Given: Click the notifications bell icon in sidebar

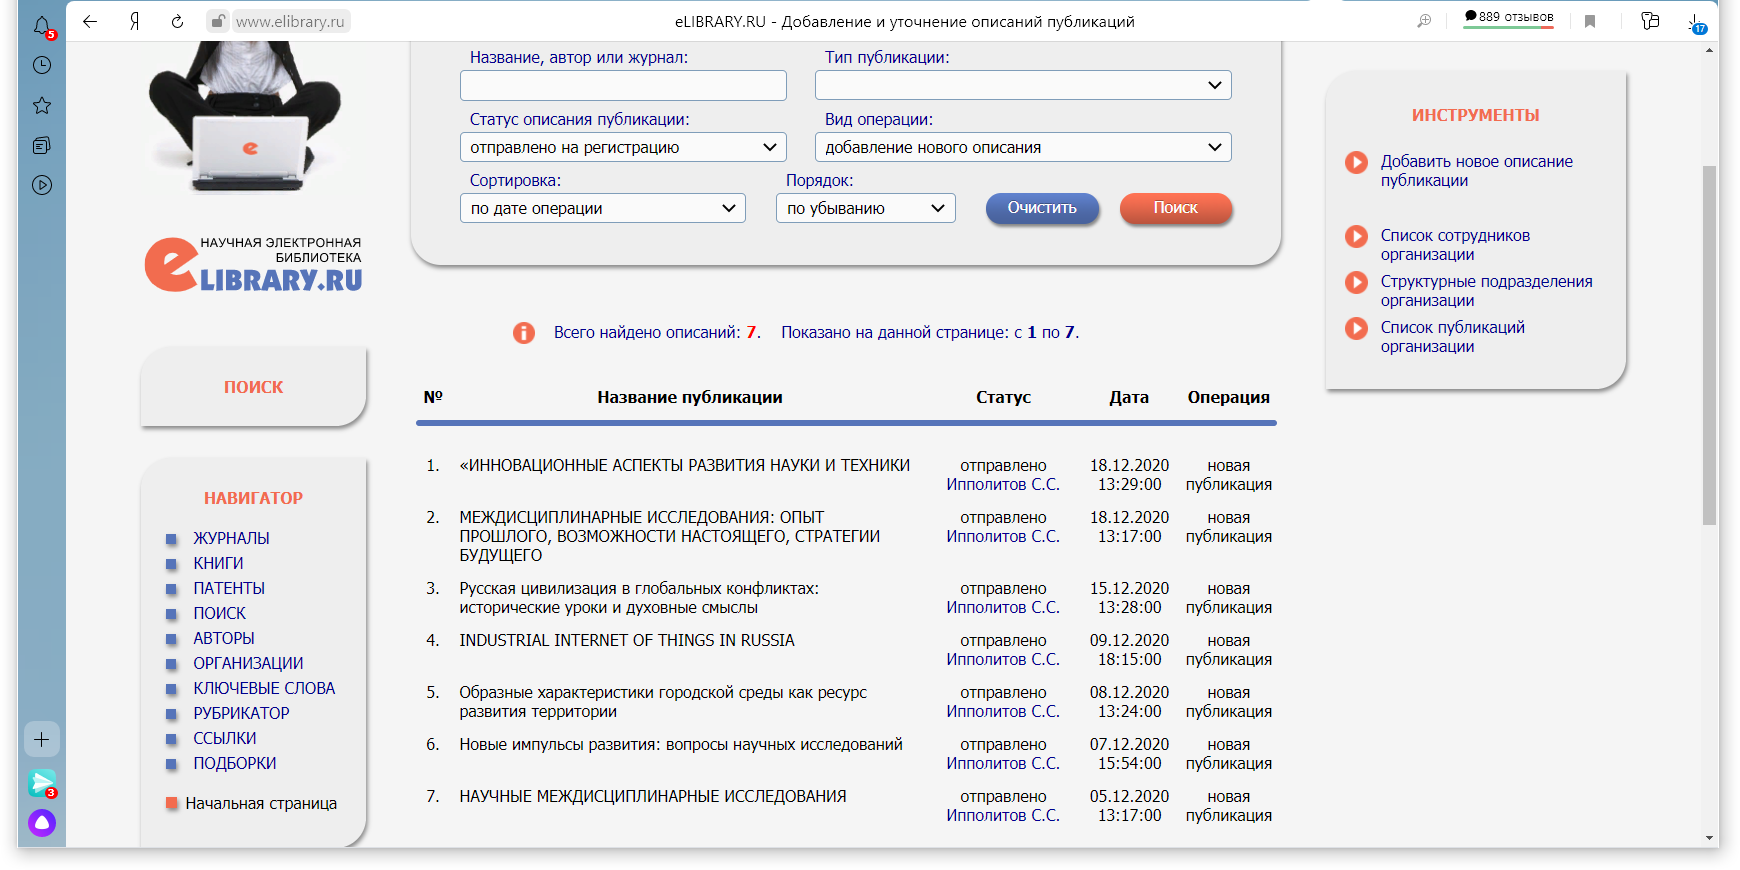Looking at the screenshot, I should coord(41,26).
